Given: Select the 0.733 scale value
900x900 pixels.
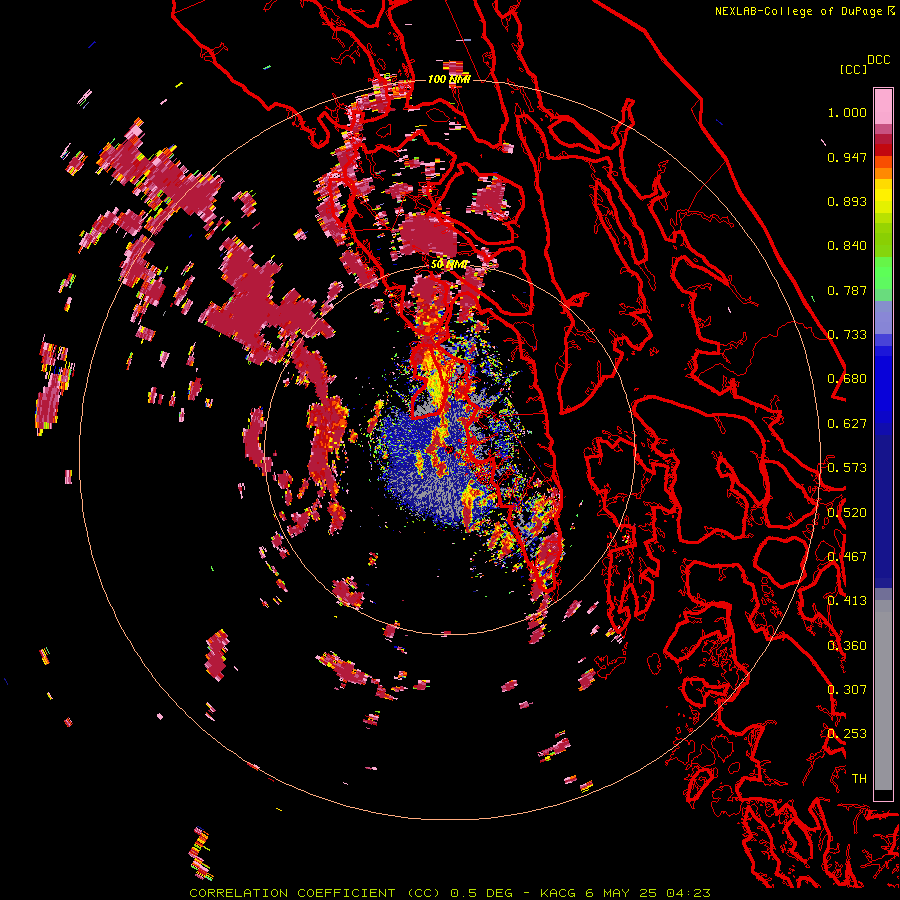Looking at the screenshot, I should point(847,335).
